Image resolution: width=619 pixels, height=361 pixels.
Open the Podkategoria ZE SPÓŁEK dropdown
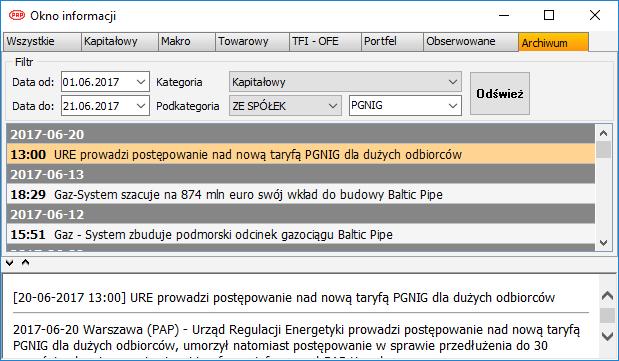pyautogui.click(x=285, y=106)
